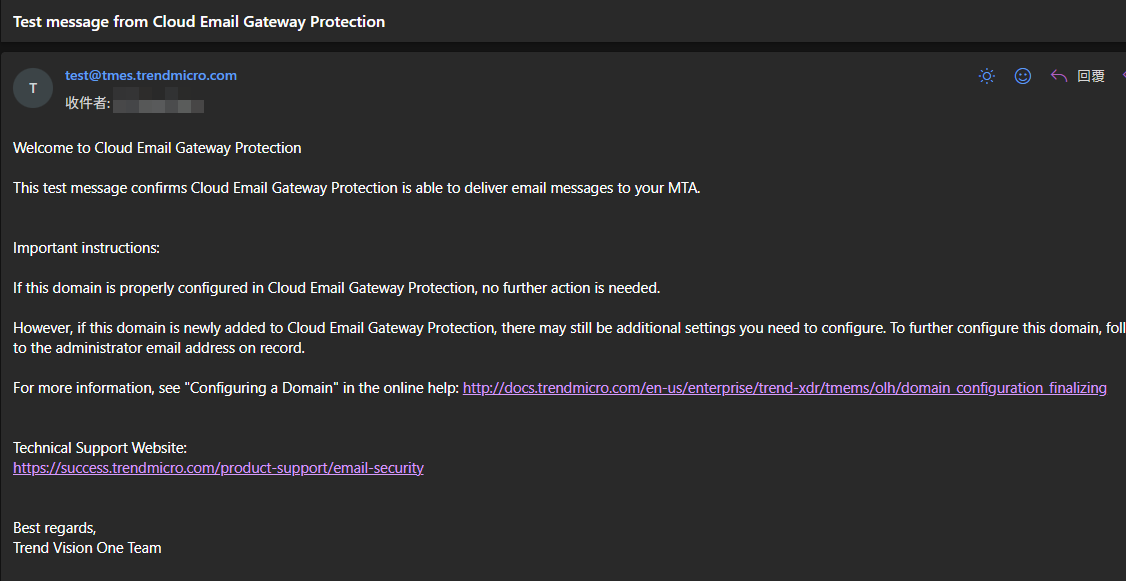Click the "no further action is needed" sentence

click(336, 288)
